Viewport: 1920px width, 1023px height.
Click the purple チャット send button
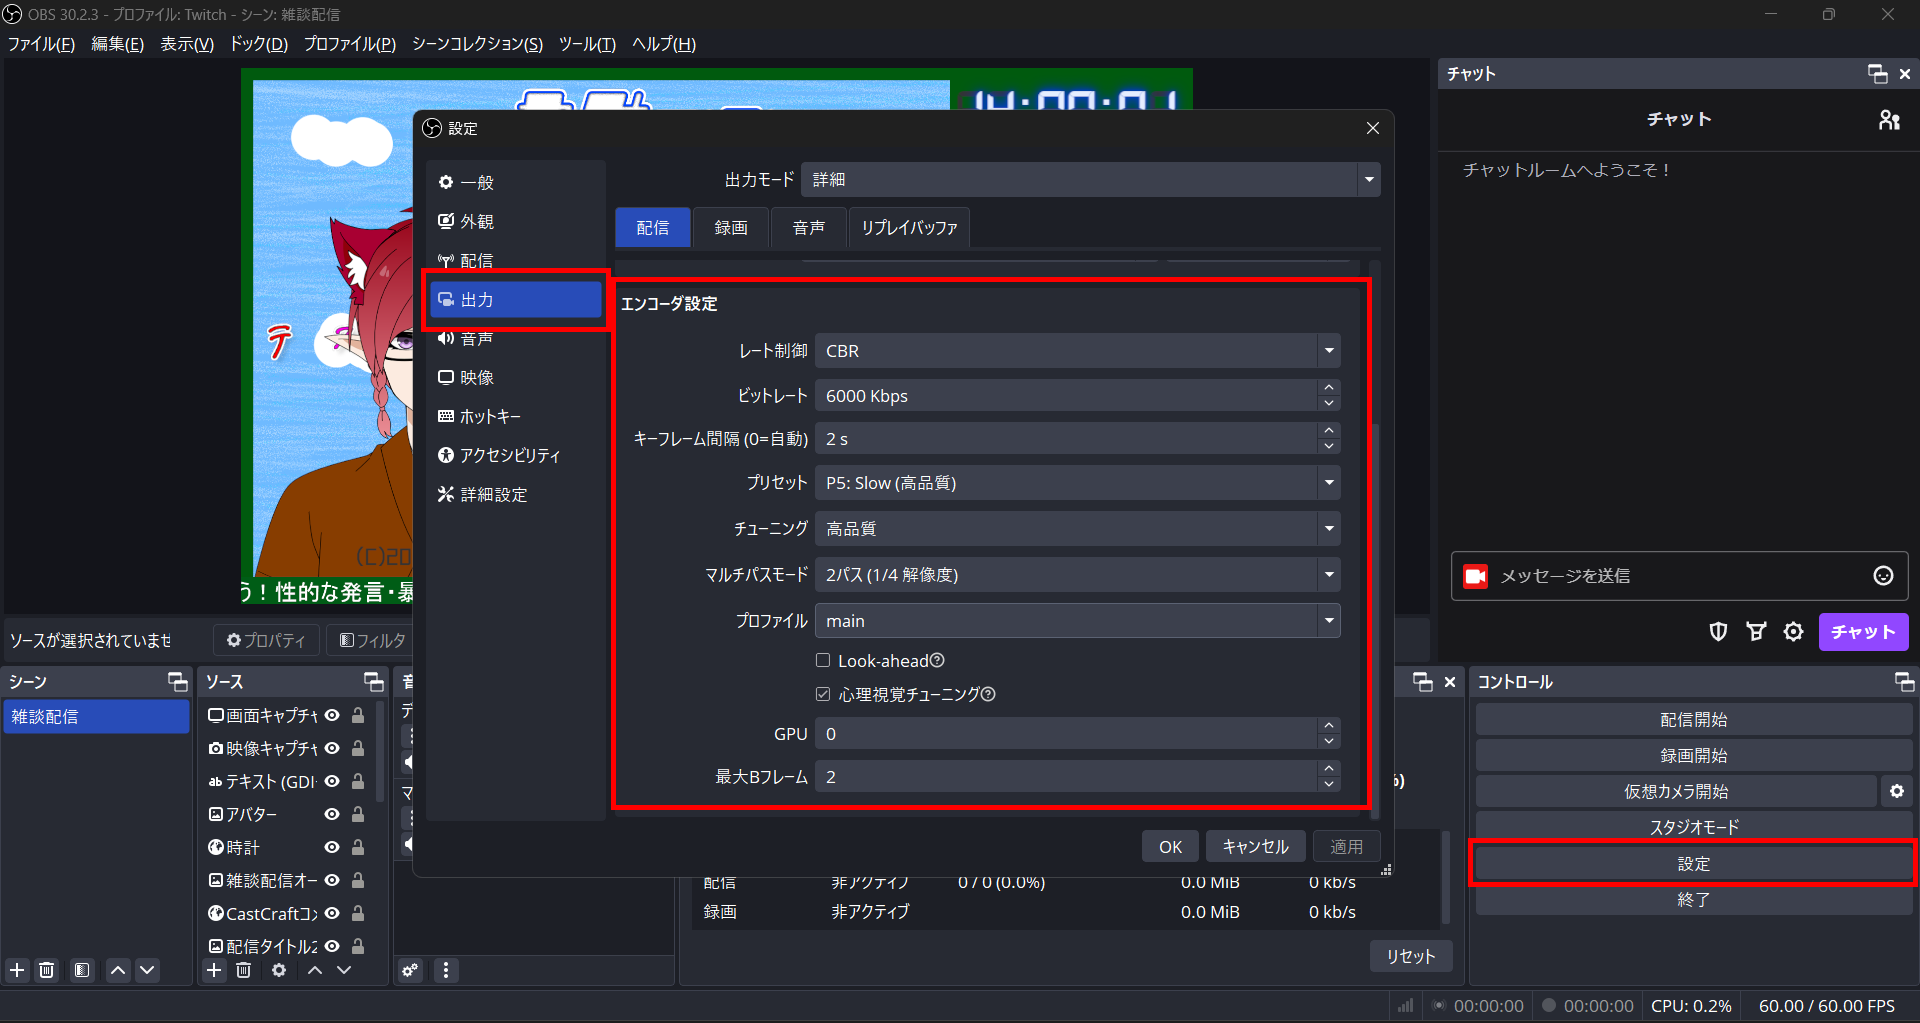tap(1863, 632)
